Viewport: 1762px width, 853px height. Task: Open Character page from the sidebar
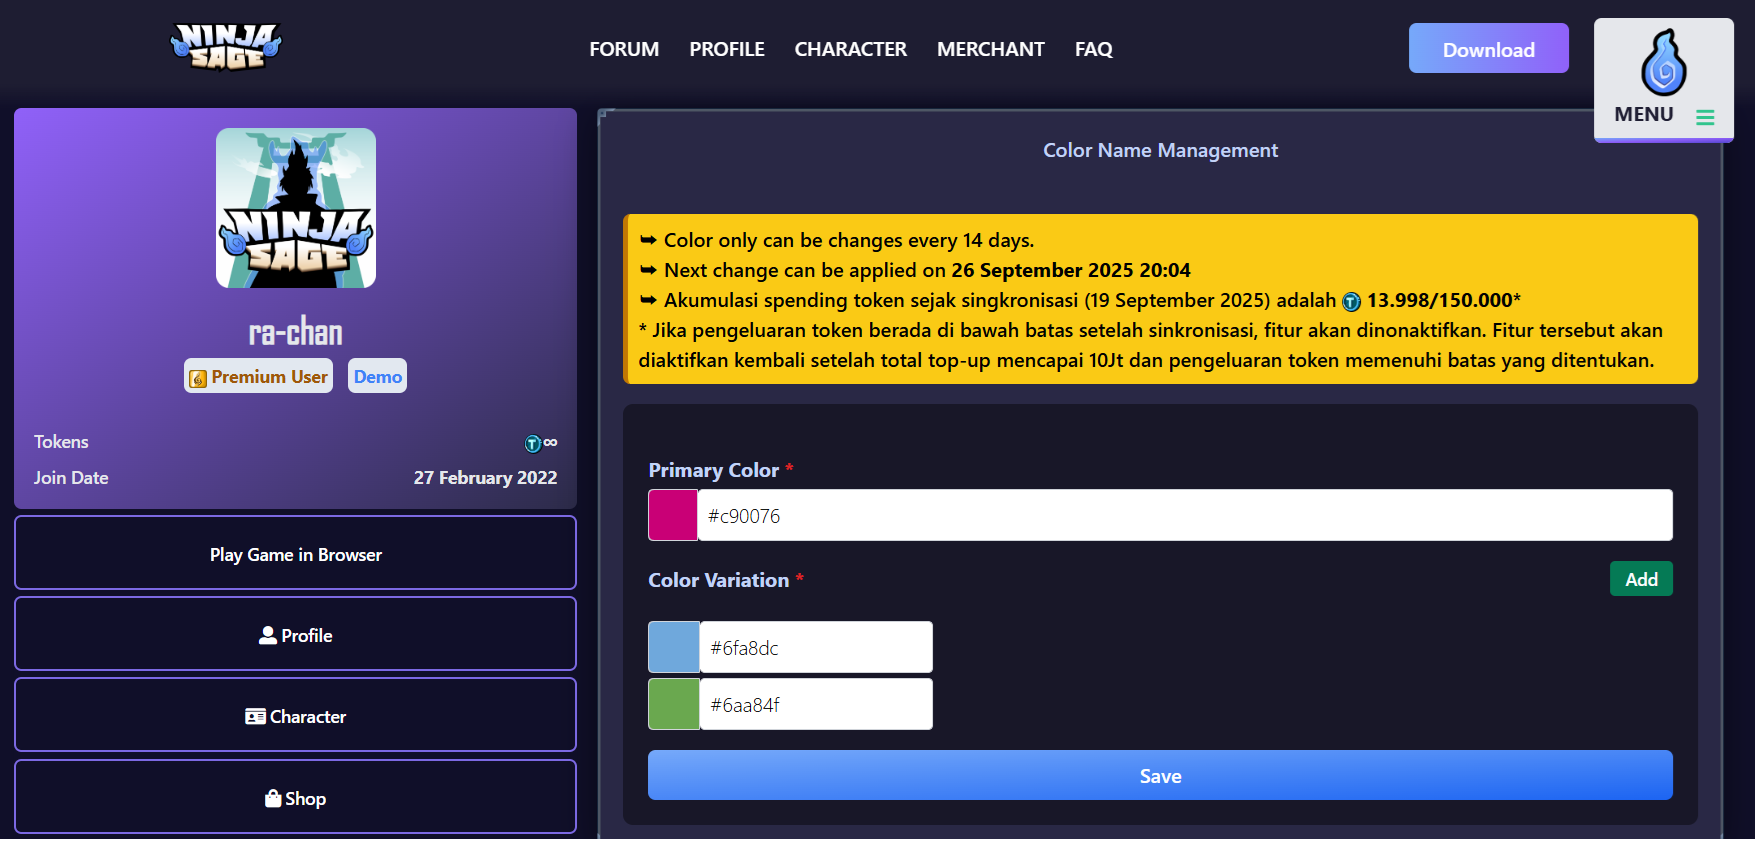295,716
